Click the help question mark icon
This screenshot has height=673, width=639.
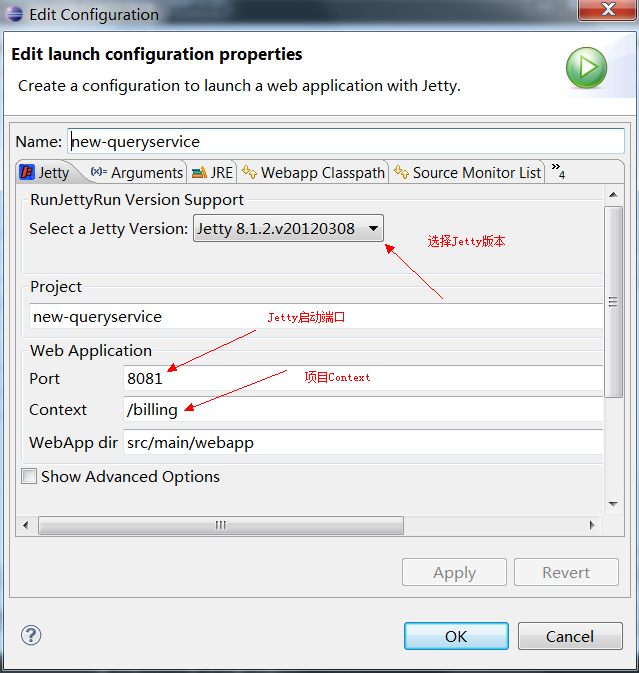click(x=31, y=635)
